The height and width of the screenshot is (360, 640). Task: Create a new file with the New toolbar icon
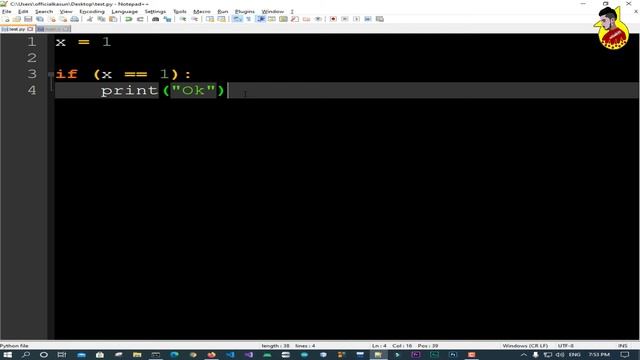click(6, 19)
